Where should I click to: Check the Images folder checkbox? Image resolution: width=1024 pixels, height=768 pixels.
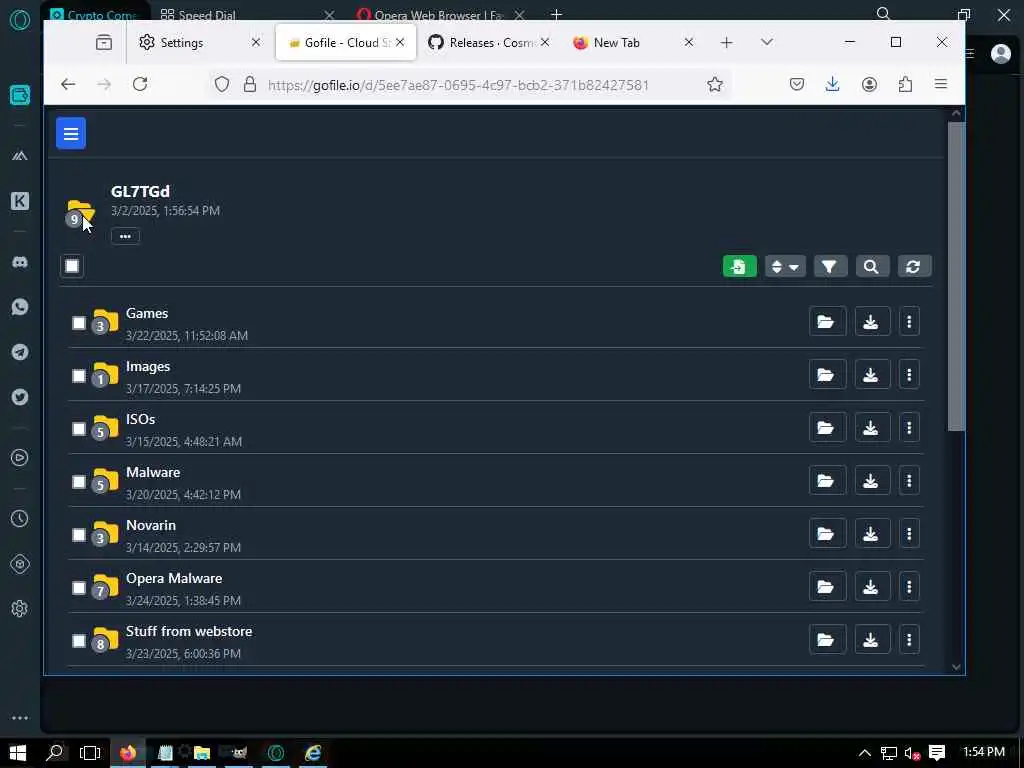point(79,376)
